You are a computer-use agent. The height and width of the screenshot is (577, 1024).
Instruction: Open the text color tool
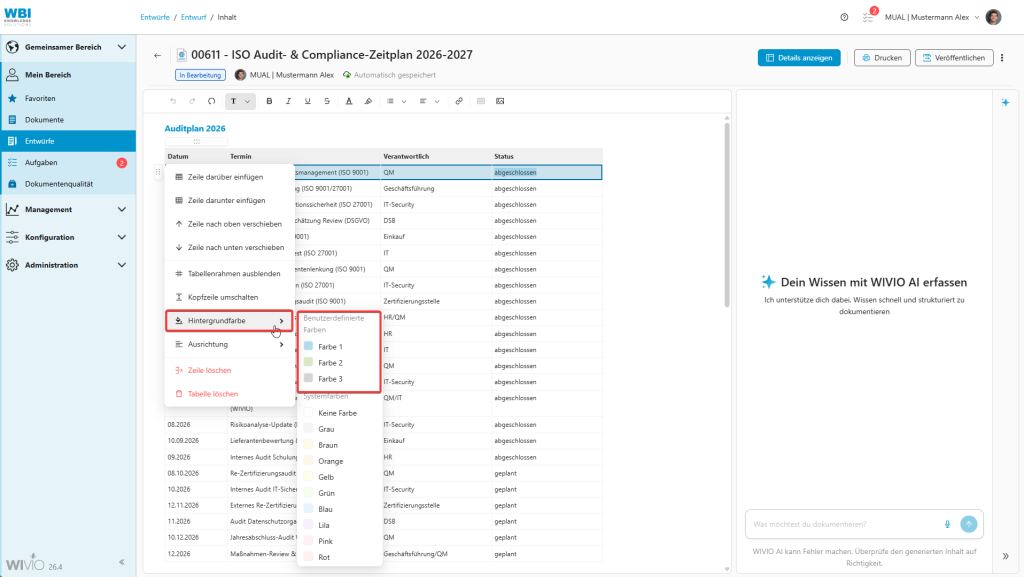point(349,101)
